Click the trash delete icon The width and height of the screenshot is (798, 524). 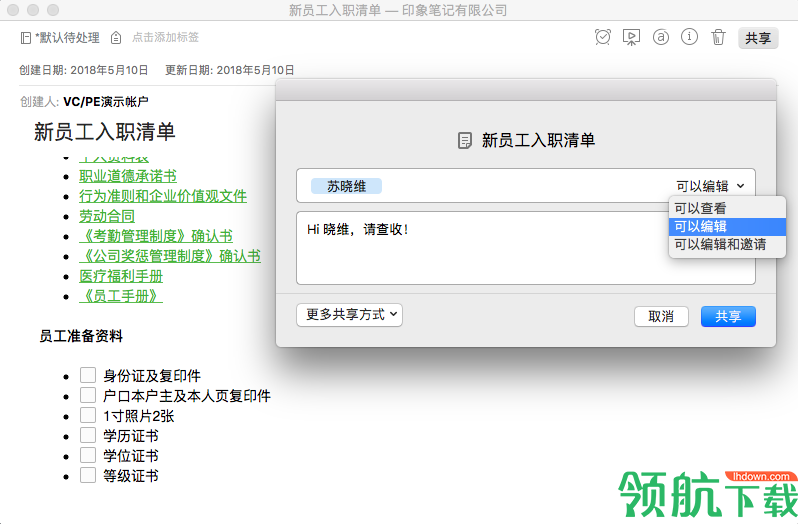pos(718,37)
